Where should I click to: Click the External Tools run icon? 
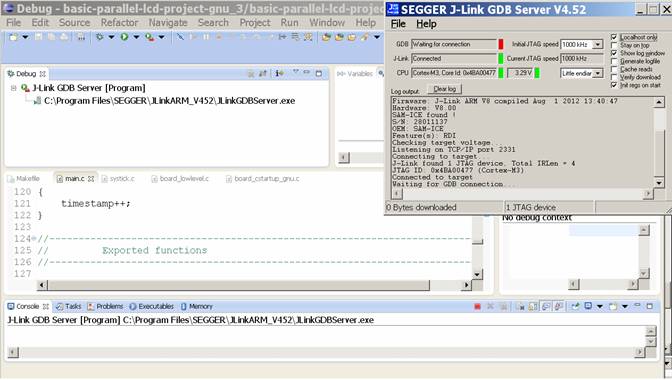tap(149, 37)
